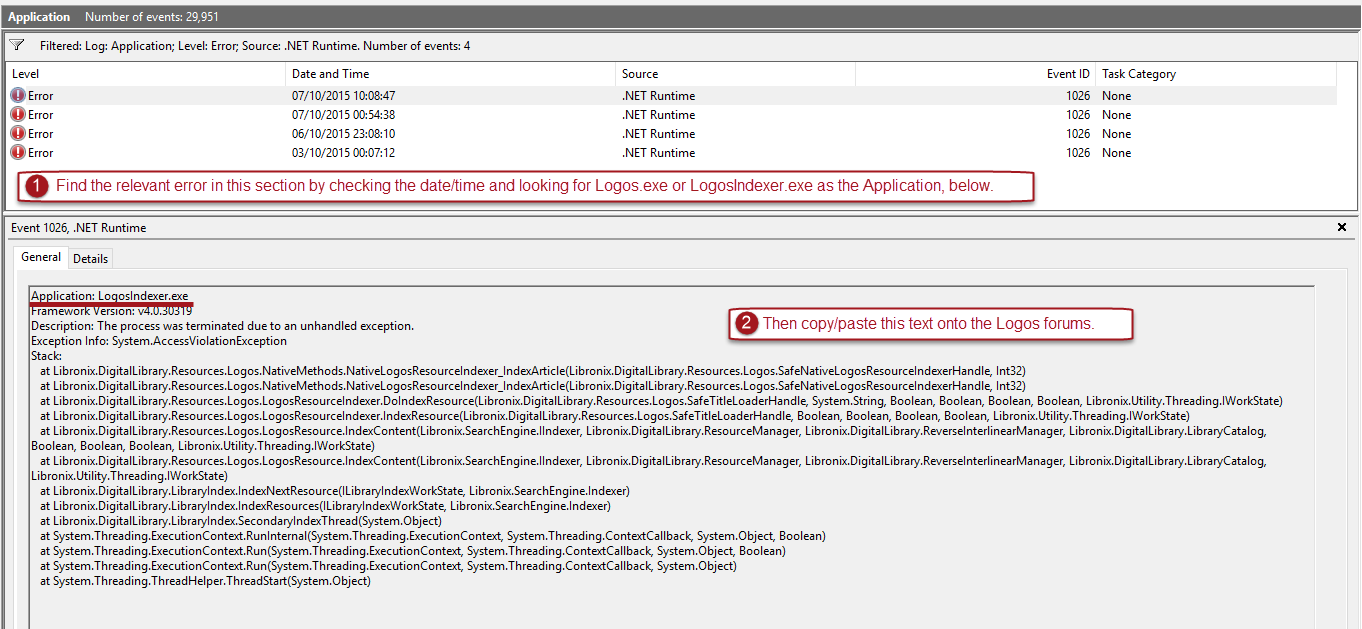
Task: Click Event ID 1026 in 03/10/2015 row
Action: pos(1078,153)
